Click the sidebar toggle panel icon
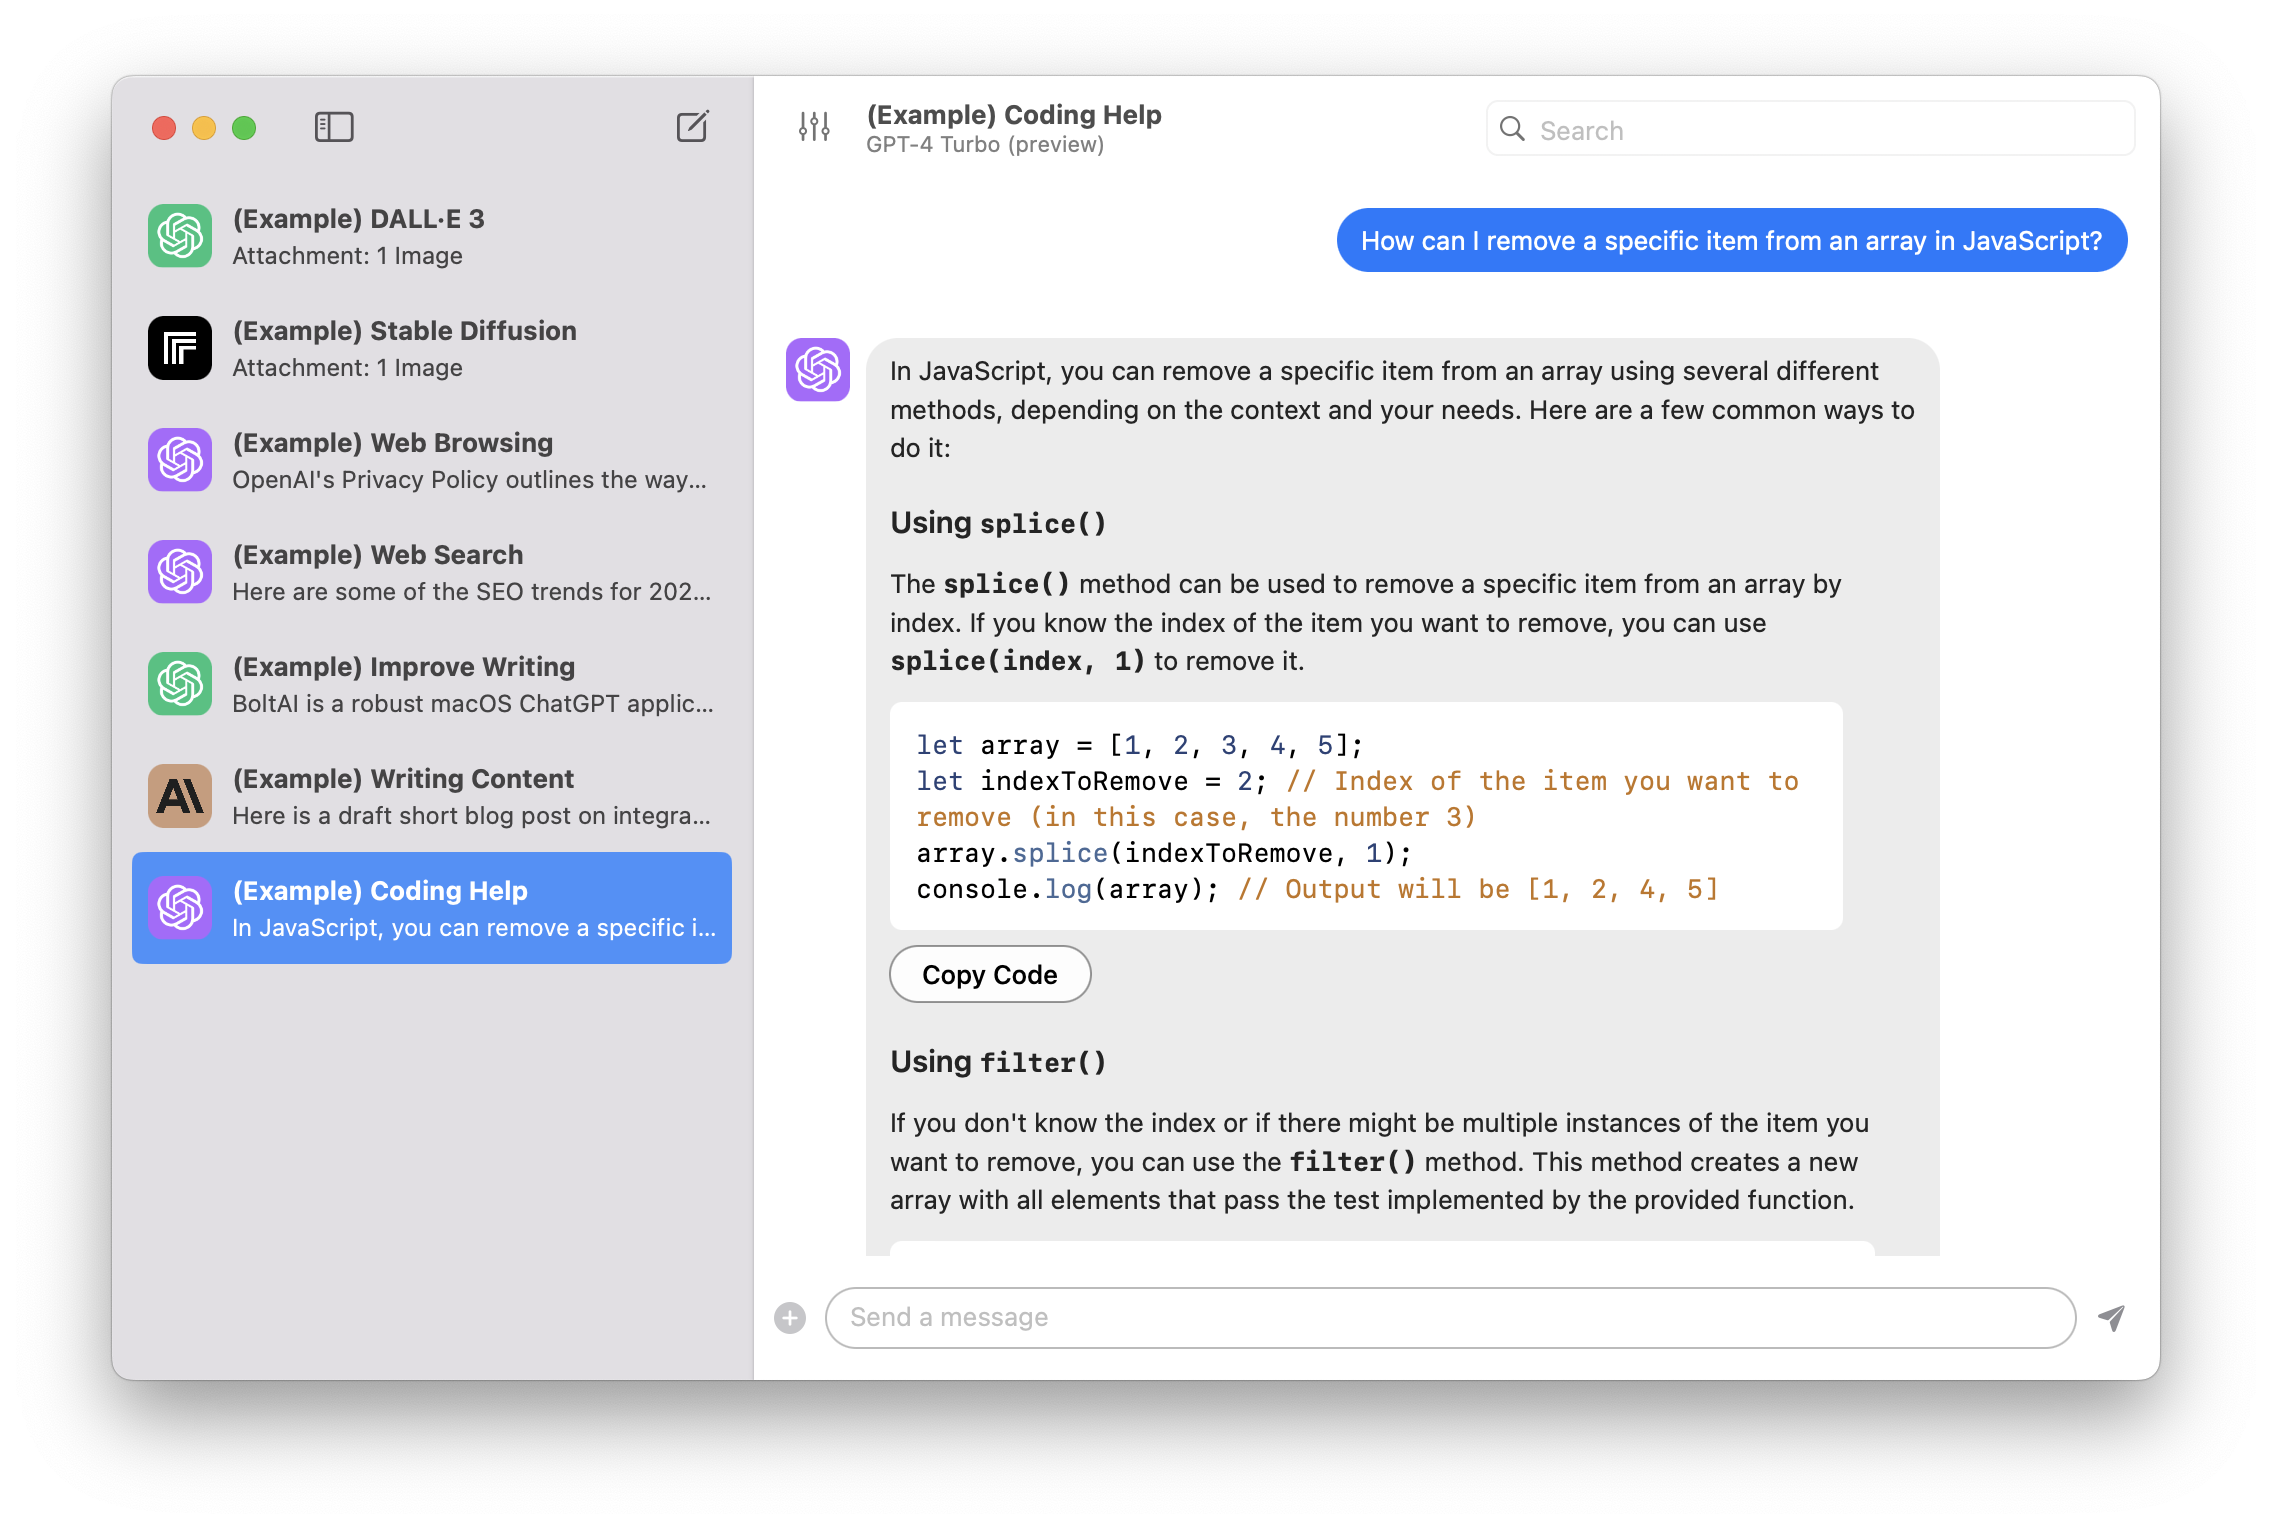The width and height of the screenshot is (2272, 1528). coord(334,126)
